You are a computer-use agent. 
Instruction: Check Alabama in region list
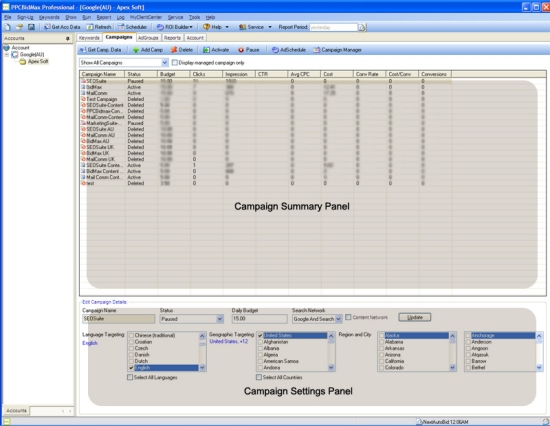click(x=381, y=342)
